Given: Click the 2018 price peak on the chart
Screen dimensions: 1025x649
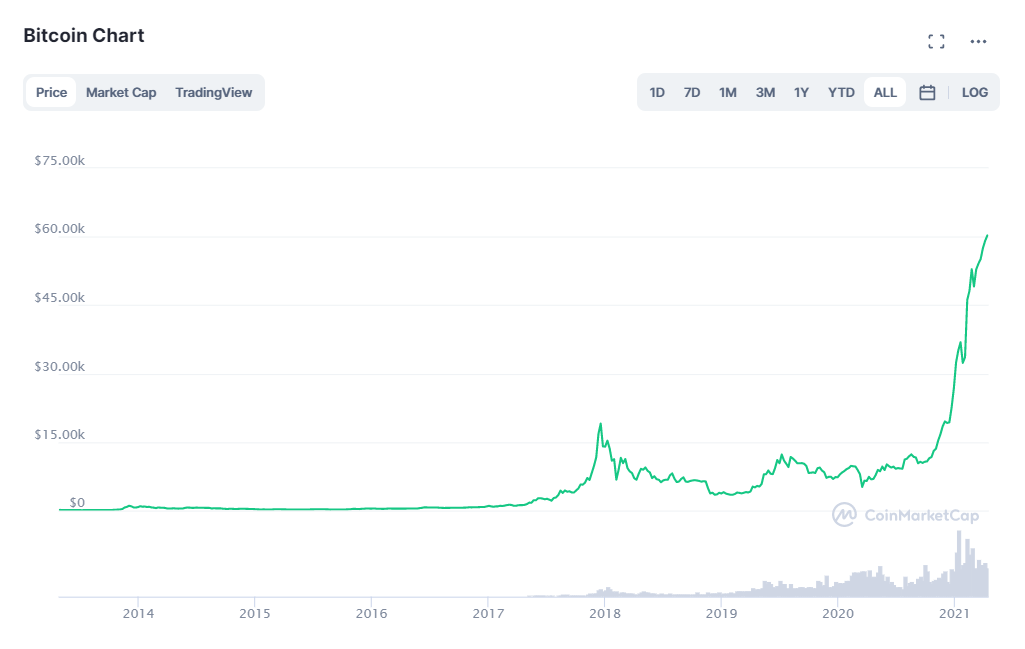Looking at the screenshot, I should (x=600, y=424).
